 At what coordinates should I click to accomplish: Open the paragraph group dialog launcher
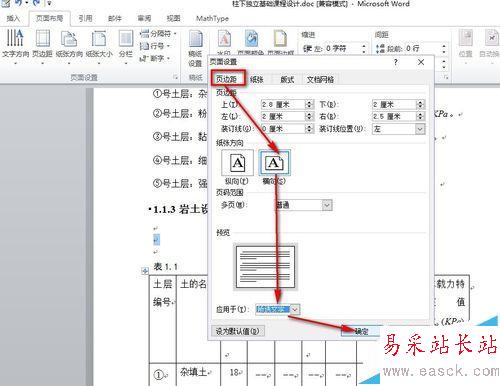tap(446, 77)
